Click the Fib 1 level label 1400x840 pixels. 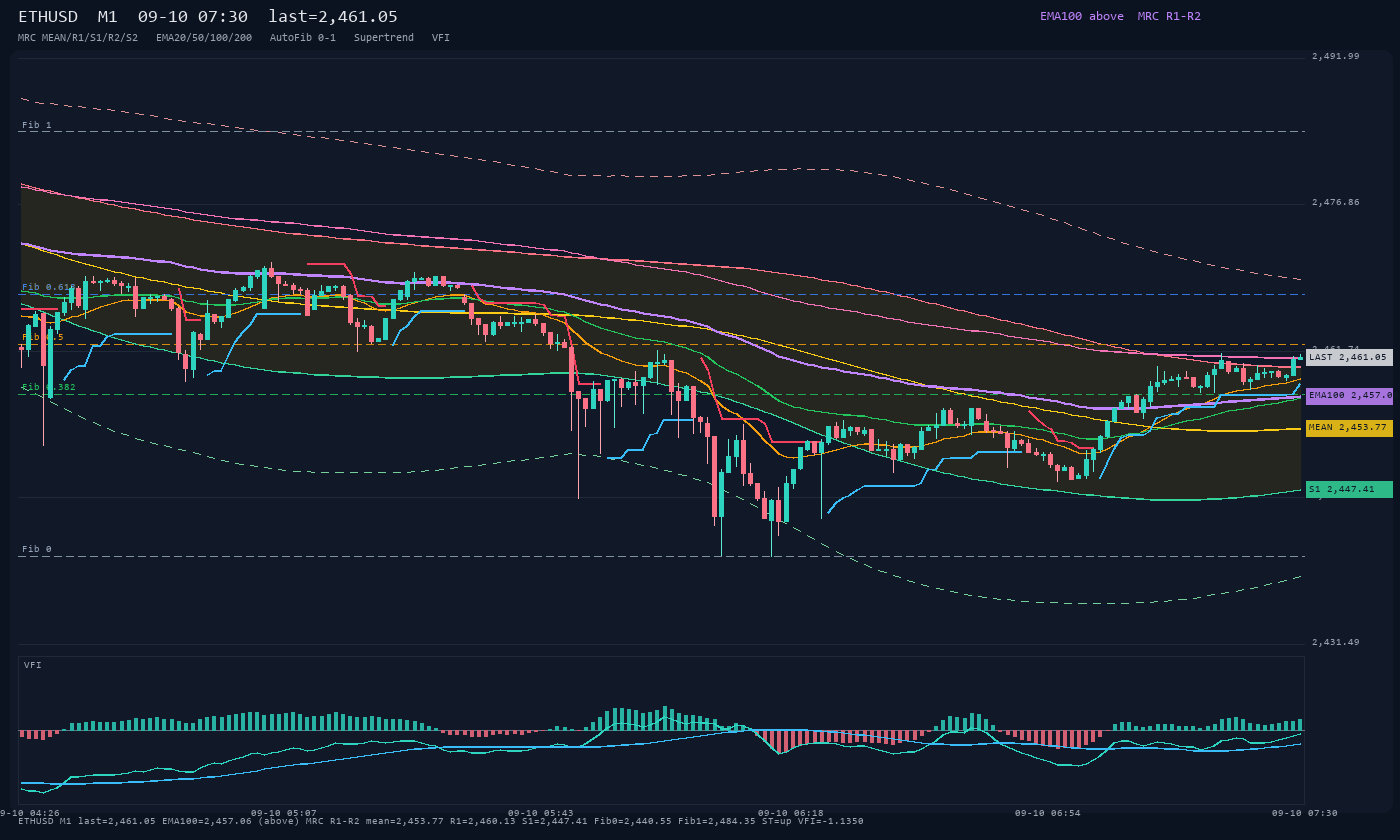click(x=37, y=125)
